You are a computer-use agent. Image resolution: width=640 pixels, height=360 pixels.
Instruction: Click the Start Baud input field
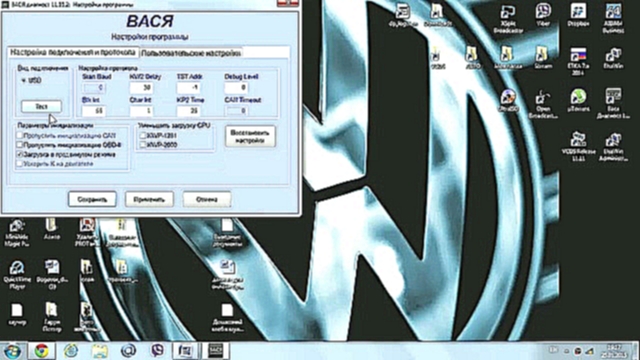(x=94, y=87)
